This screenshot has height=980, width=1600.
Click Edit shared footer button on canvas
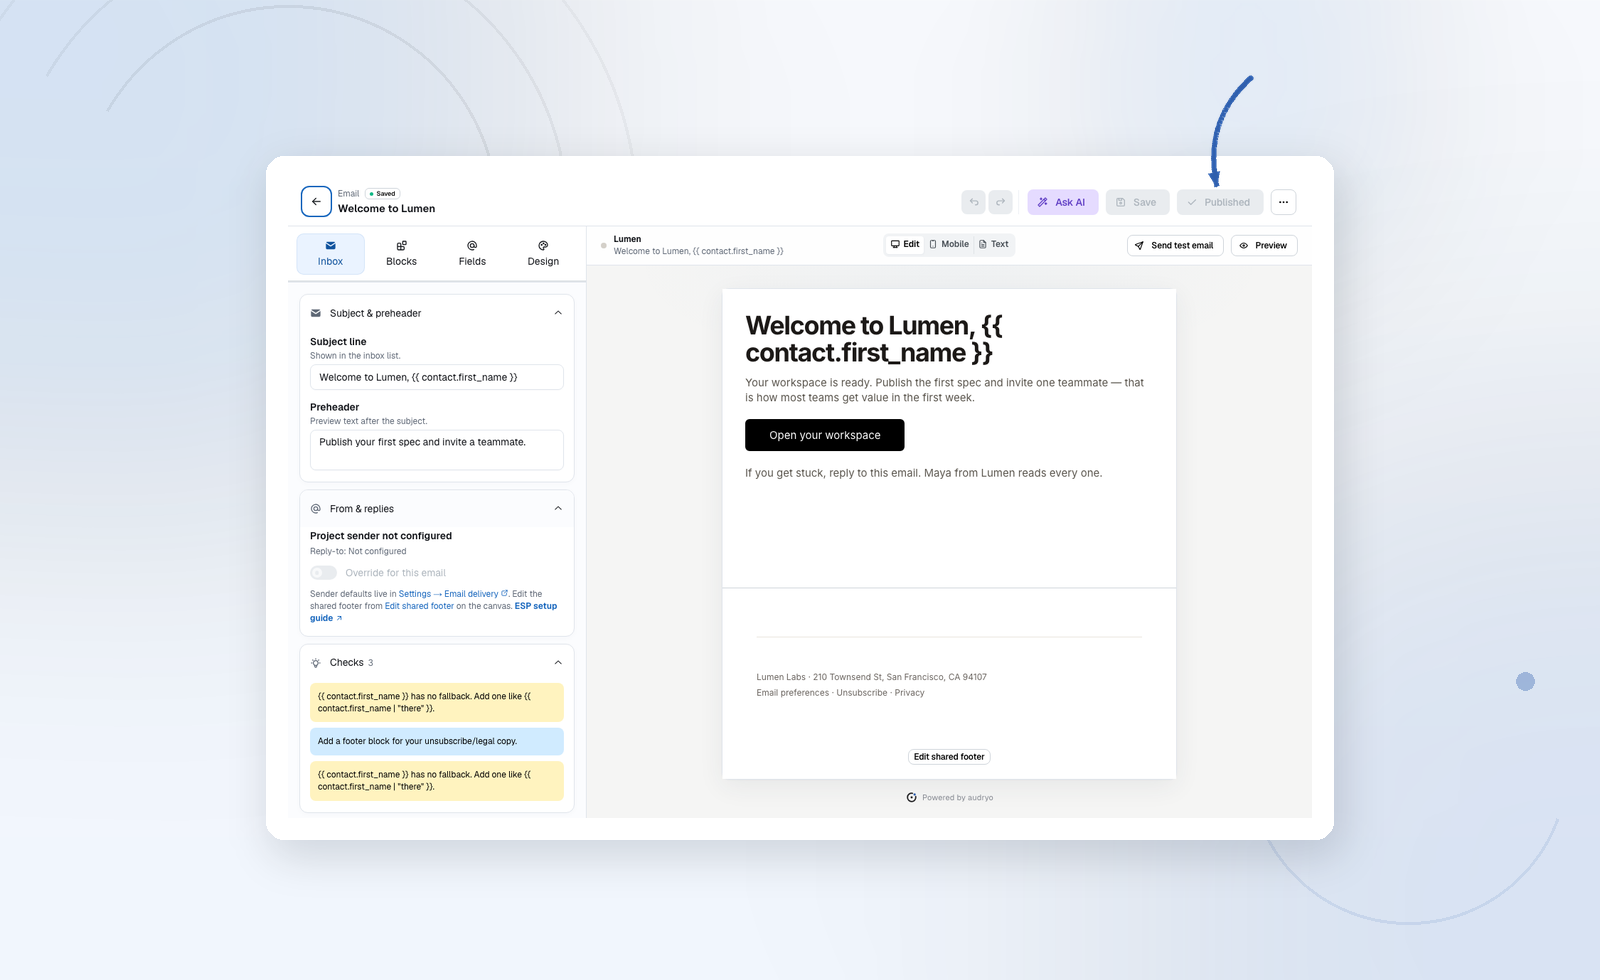[x=949, y=757]
